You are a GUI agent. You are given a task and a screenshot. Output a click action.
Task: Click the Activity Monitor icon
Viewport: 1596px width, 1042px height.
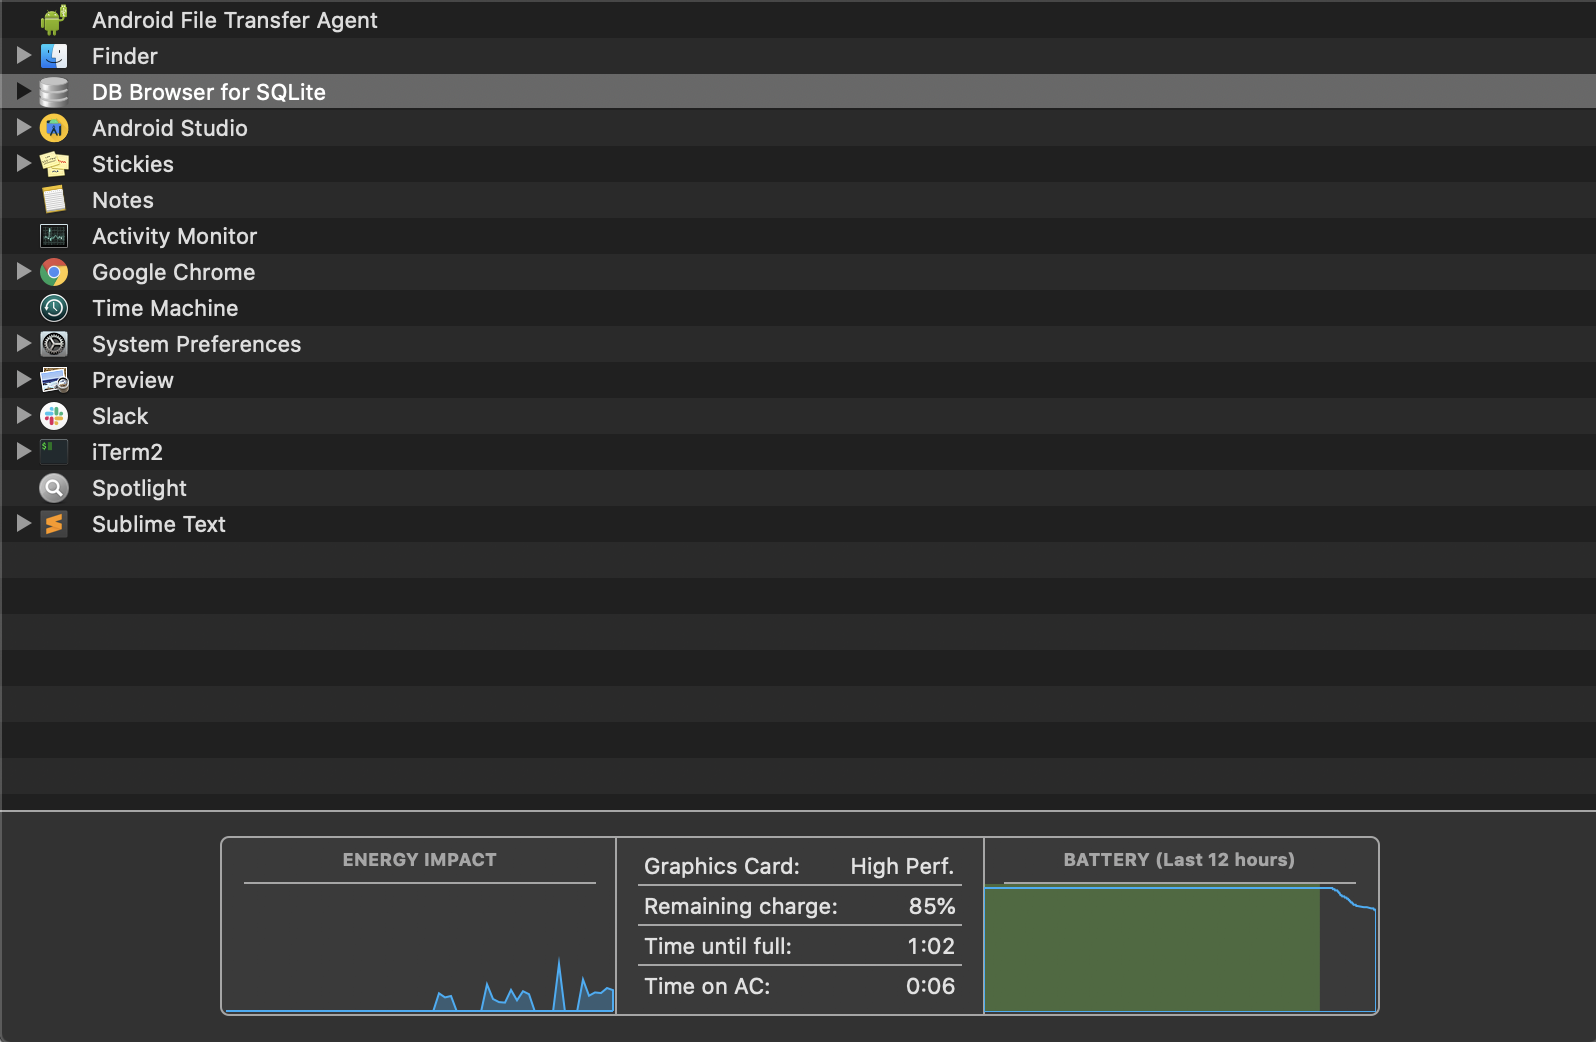(54, 236)
